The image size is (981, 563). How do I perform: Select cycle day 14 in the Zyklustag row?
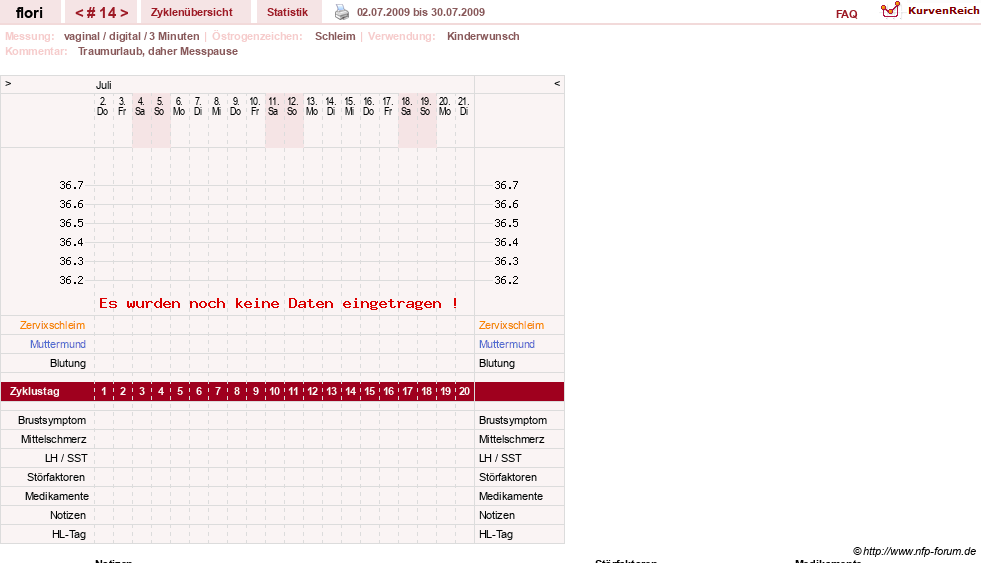(350, 392)
